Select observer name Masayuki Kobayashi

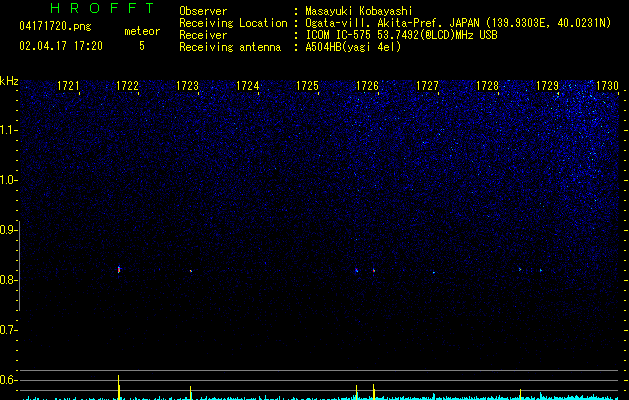(359, 11)
